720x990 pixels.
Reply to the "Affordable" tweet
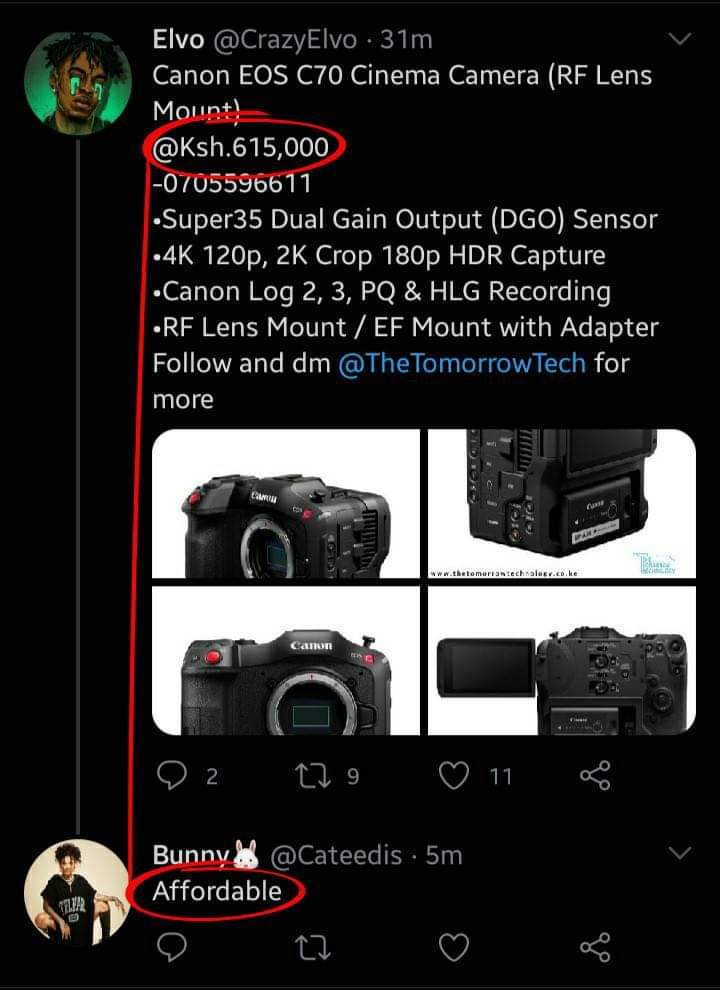click(173, 946)
